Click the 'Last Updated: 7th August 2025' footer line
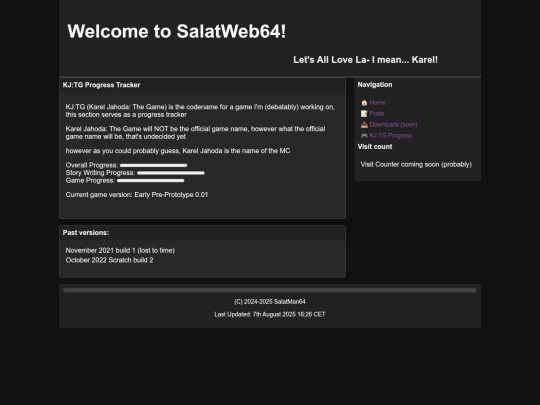This screenshot has width=540, height=405. (270, 314)
